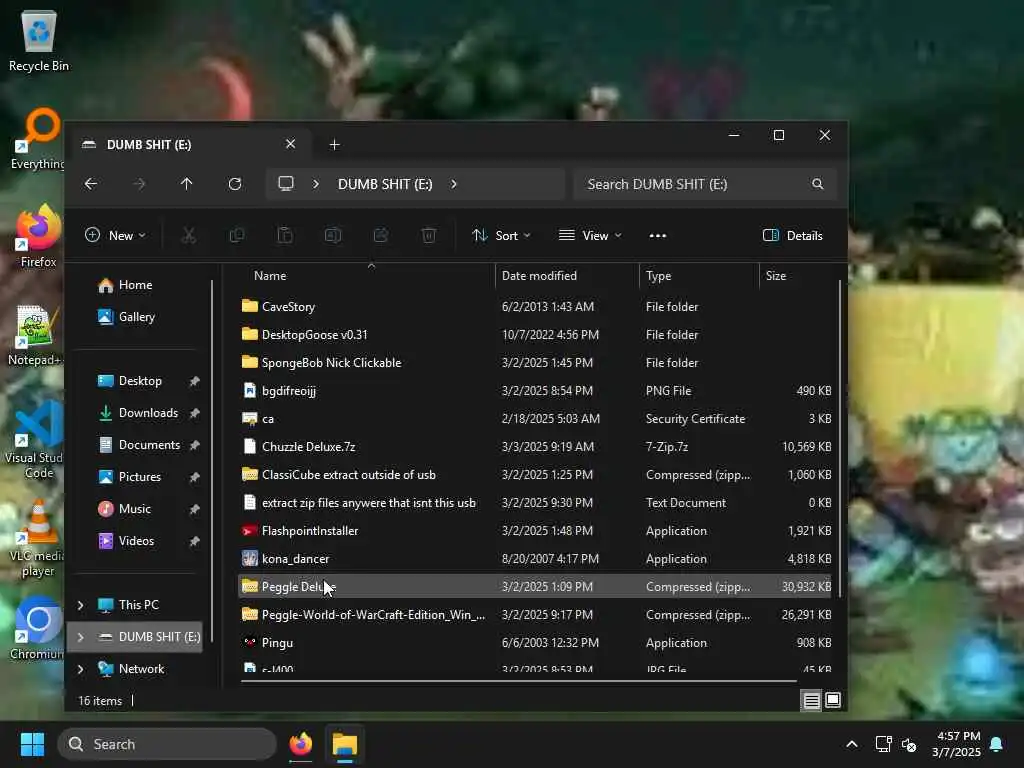The width and height of the screenshot is (1024, 768).
Task: Click the Share icon in toolbar
Action: (x=381, y=235)
